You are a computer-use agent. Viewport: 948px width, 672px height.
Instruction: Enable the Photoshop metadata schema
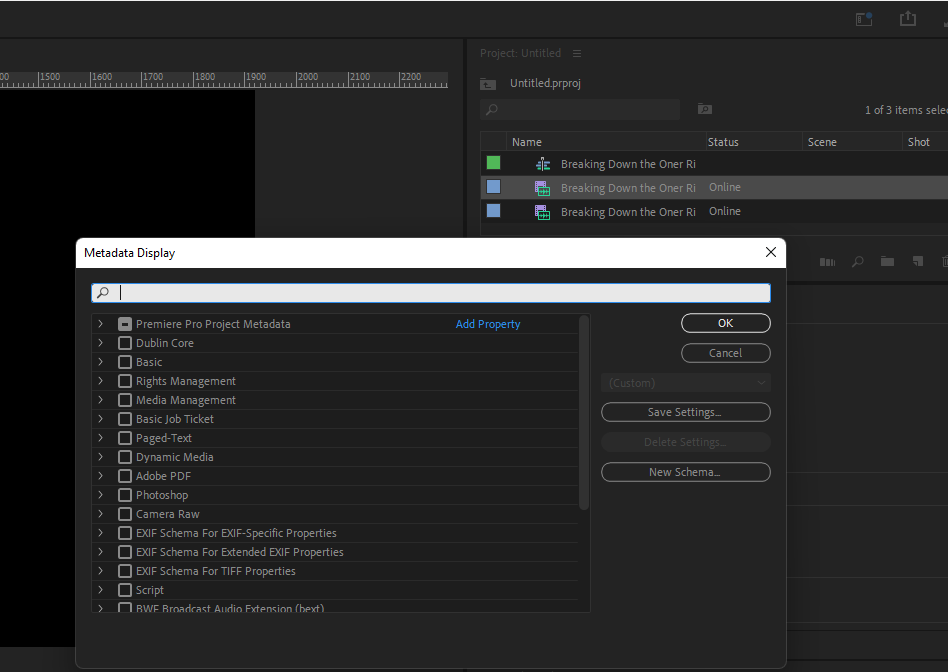124,495
